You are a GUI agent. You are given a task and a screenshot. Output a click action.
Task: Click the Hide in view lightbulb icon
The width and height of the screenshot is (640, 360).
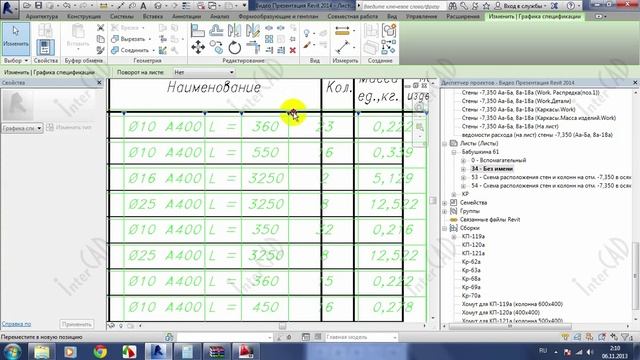(x=307, y=33)
